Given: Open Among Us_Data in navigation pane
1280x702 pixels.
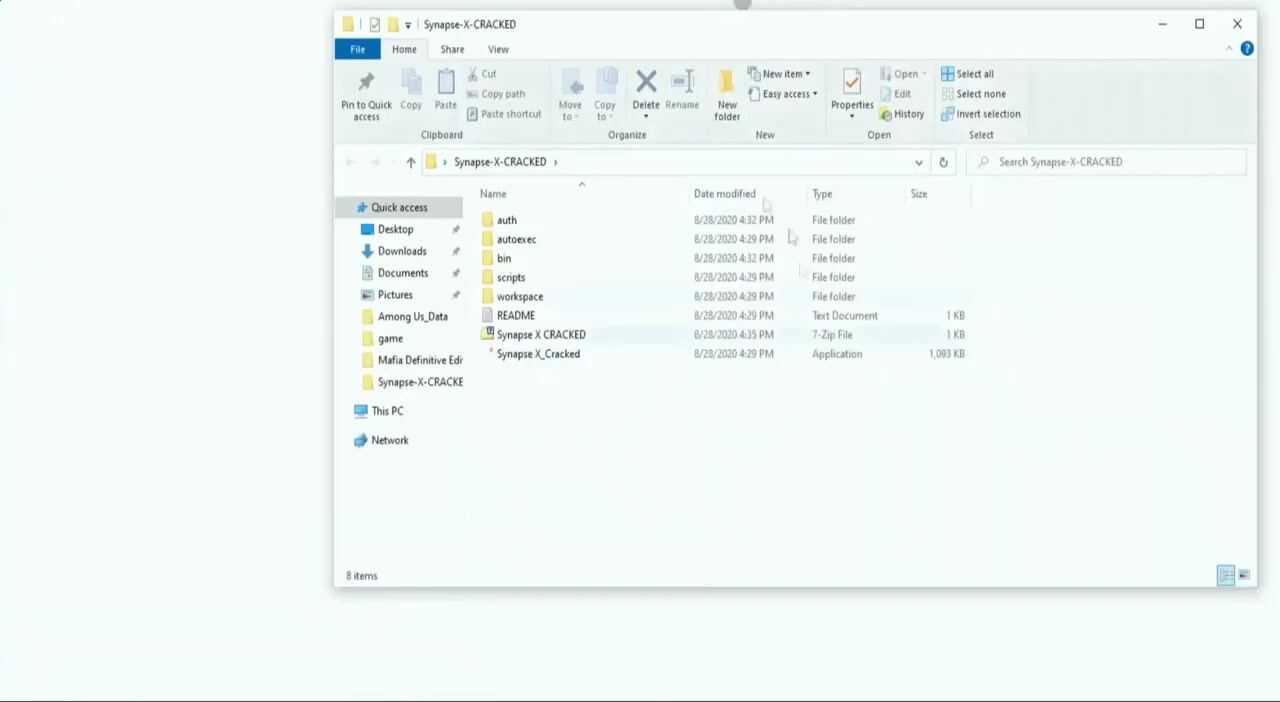Looking at the screenshot, I should [412, 317].
